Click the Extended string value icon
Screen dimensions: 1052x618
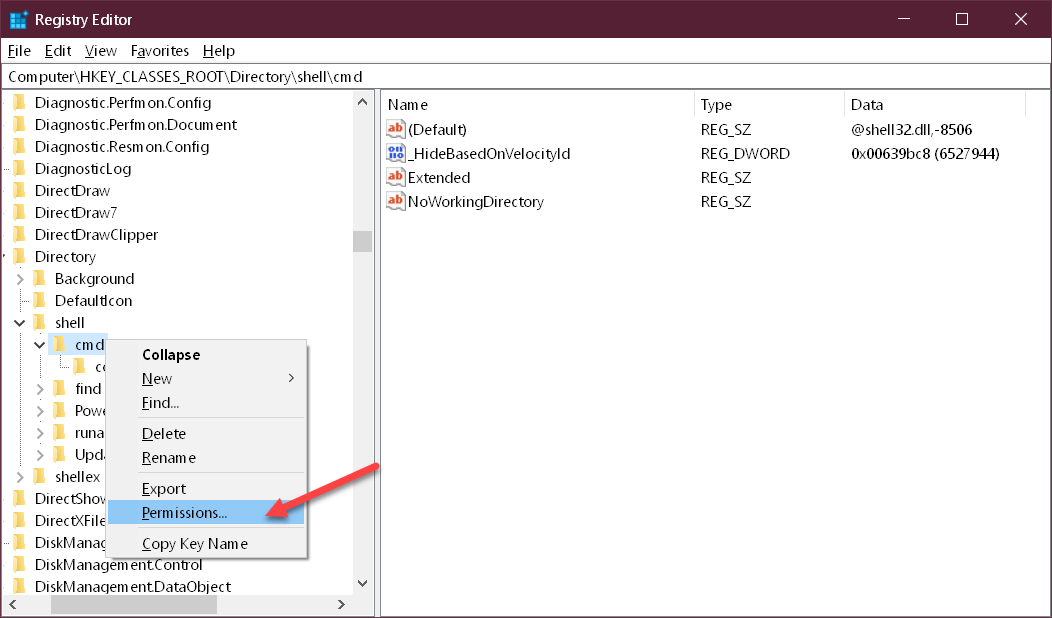(396, 177)
